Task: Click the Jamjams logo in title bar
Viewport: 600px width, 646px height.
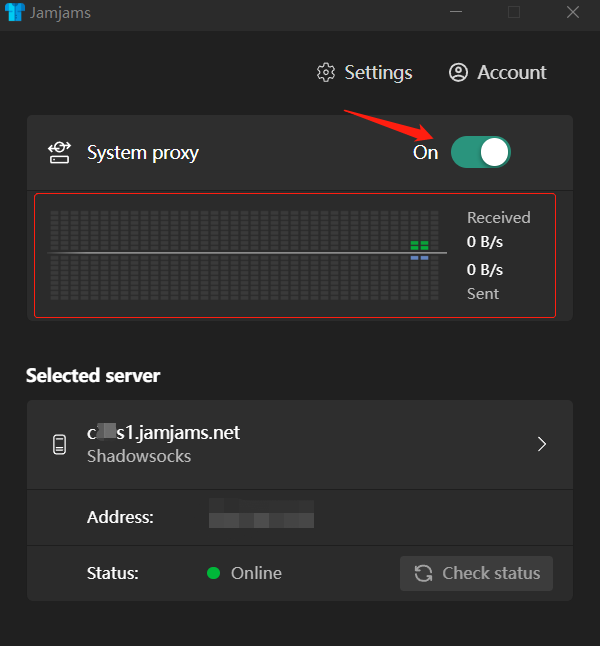Action: pyautogui.click(x=15, y=12)
